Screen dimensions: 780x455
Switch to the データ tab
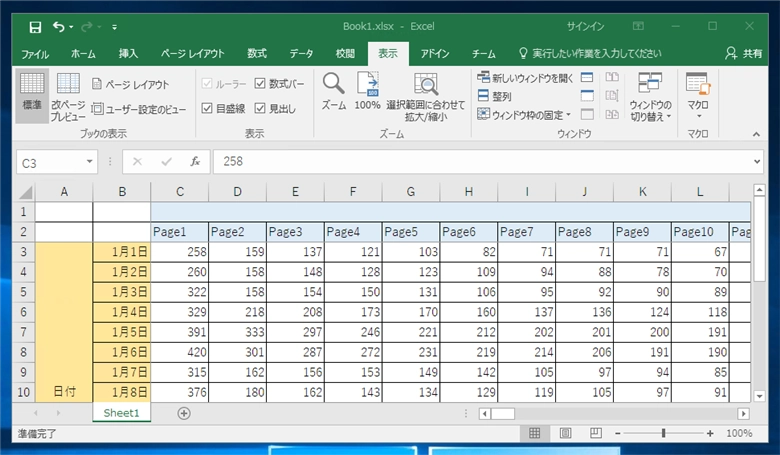pos(301,54)
